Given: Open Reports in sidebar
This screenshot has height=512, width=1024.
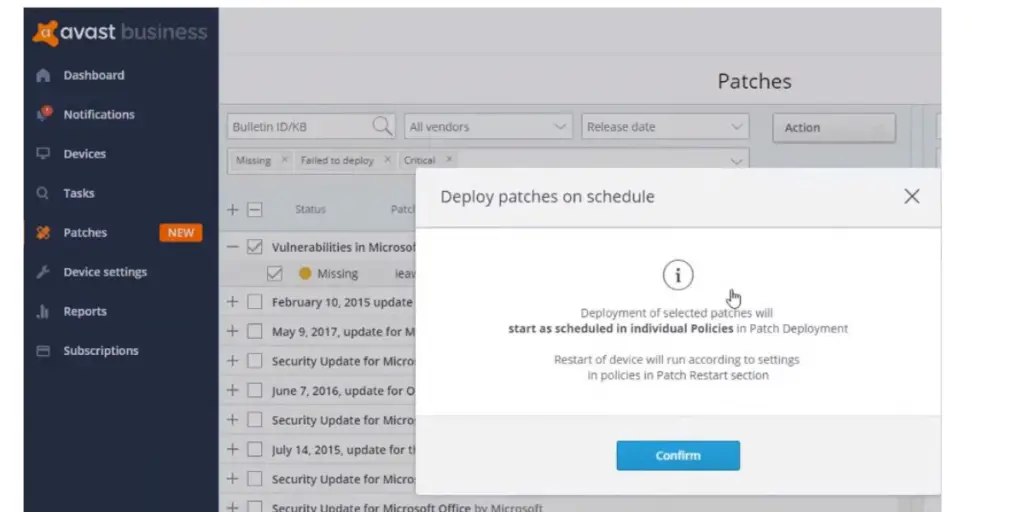Looking at the screenshot, I should (x=85, y=312).
